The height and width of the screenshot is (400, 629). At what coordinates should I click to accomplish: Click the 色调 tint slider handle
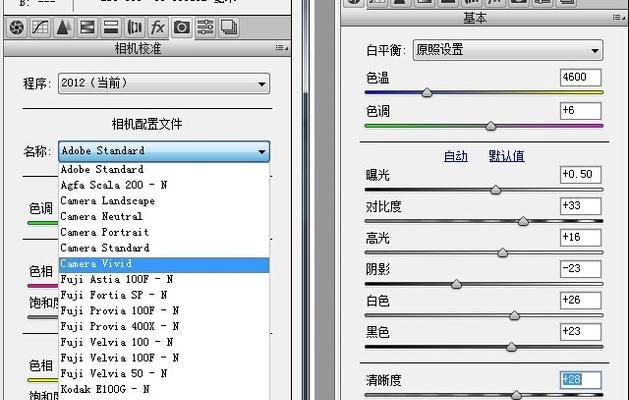(x=491, y=126)
